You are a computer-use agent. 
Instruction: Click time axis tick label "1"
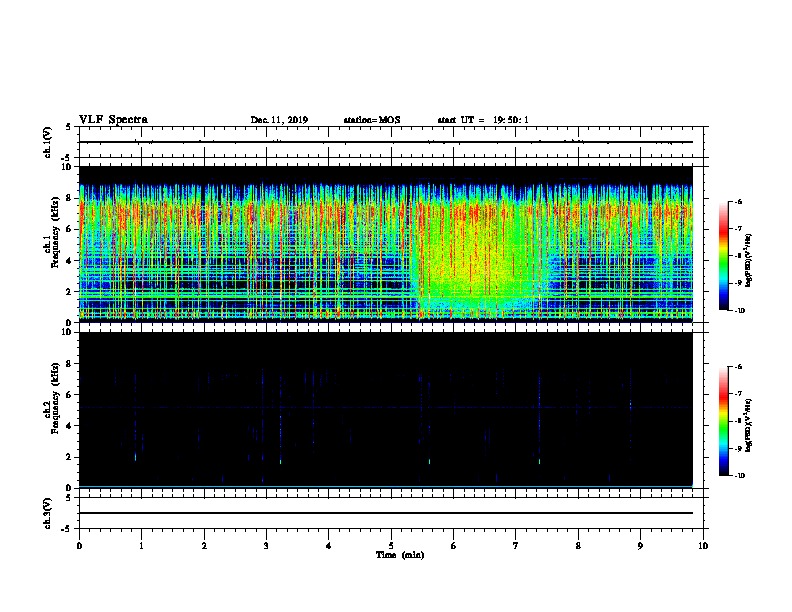[x=142, y=545]
